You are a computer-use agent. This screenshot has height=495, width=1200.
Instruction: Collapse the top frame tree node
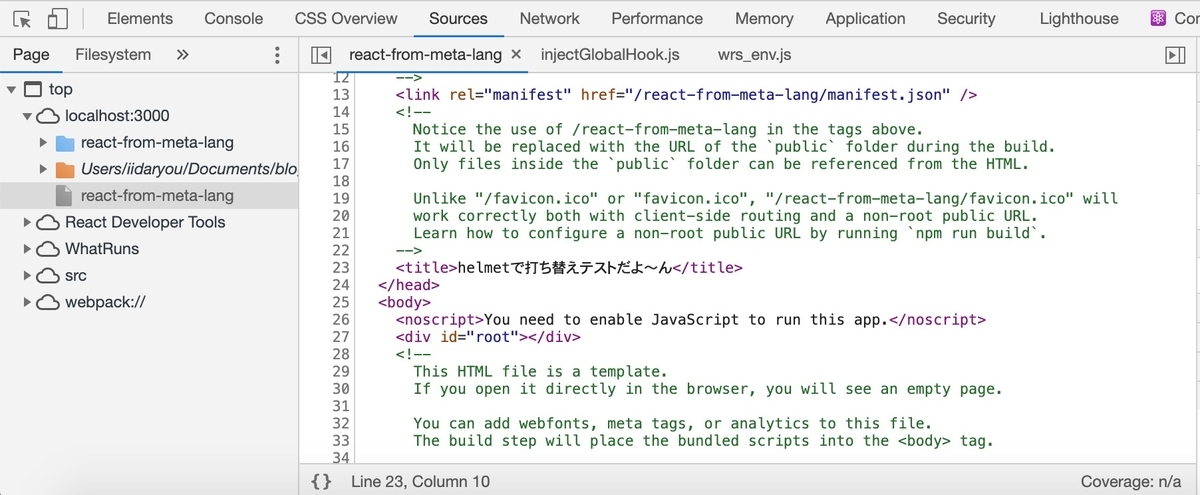click(x=11, y=89)
